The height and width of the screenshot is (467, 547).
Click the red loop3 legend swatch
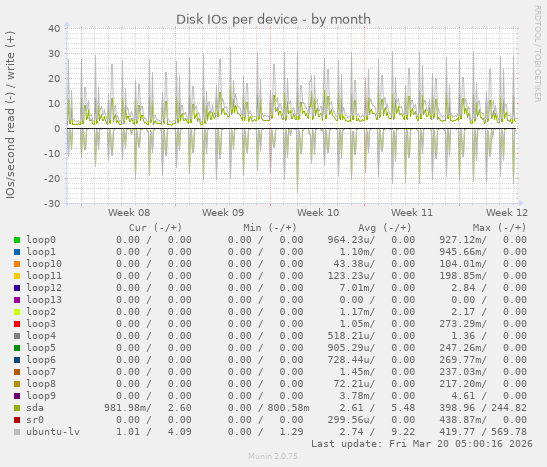point(17,324)
